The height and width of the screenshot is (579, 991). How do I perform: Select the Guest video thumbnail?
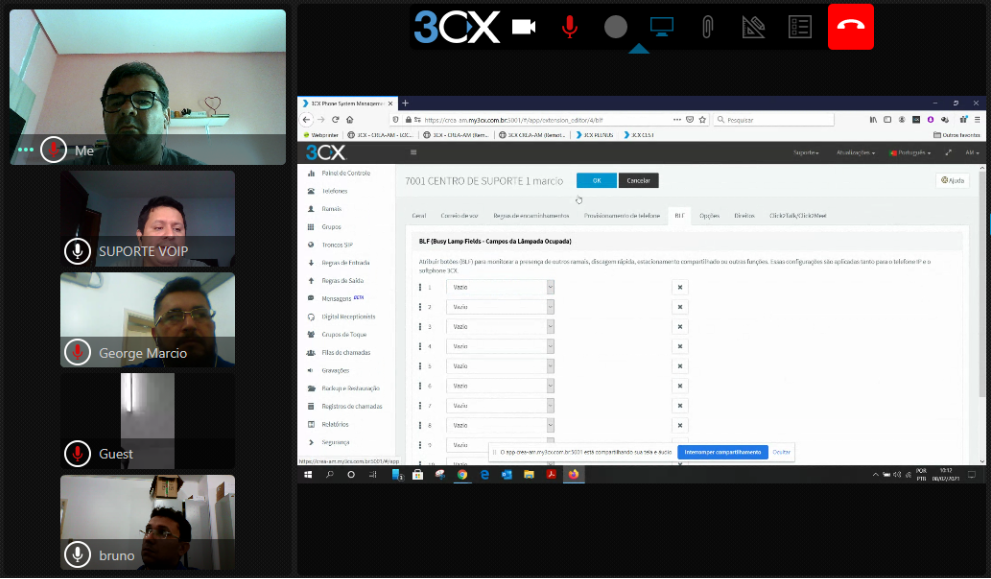click(x=147, y=421)
